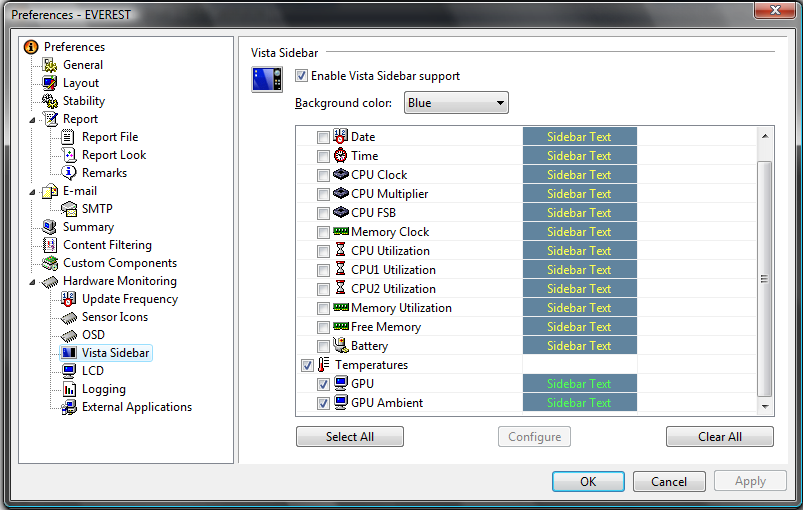803x510 pixels.
Task: Click the SMTP mail icon
Action: point(69,209)
